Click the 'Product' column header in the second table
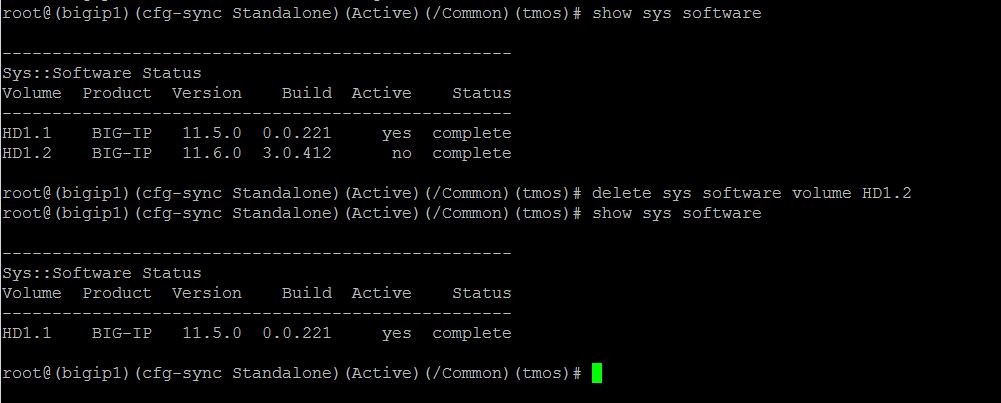Viewport: 1001px width, 403px height. click(116, 293)
